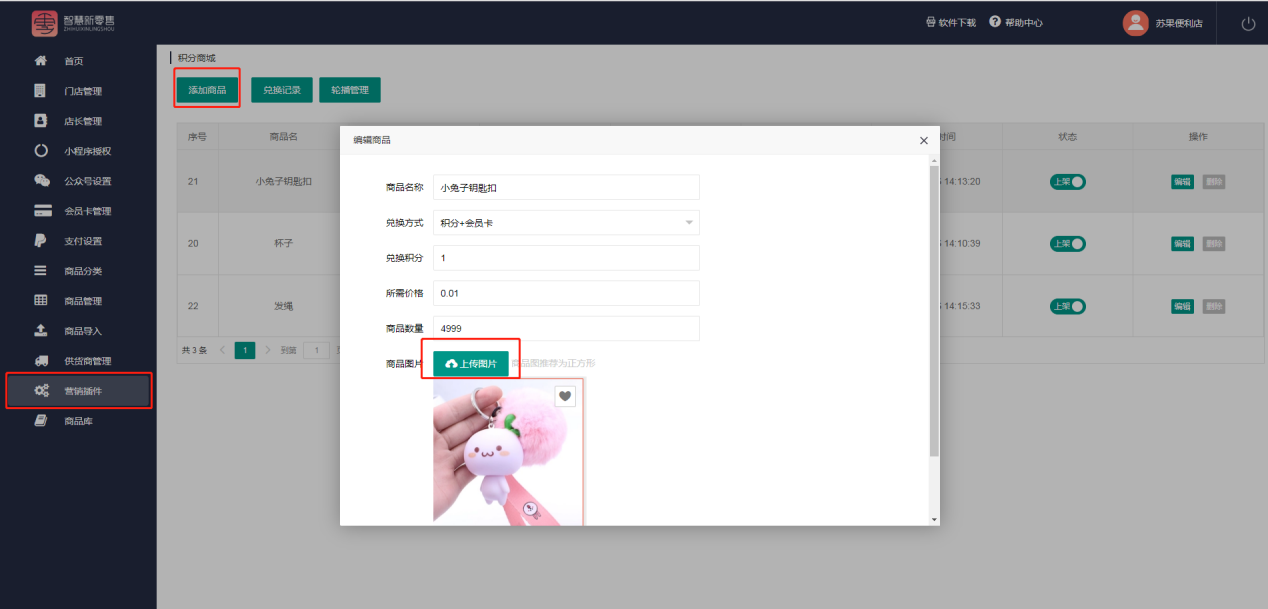
Task: Click the 轮播管理 button
Action: pyautogui.click(x=350, y=90)
